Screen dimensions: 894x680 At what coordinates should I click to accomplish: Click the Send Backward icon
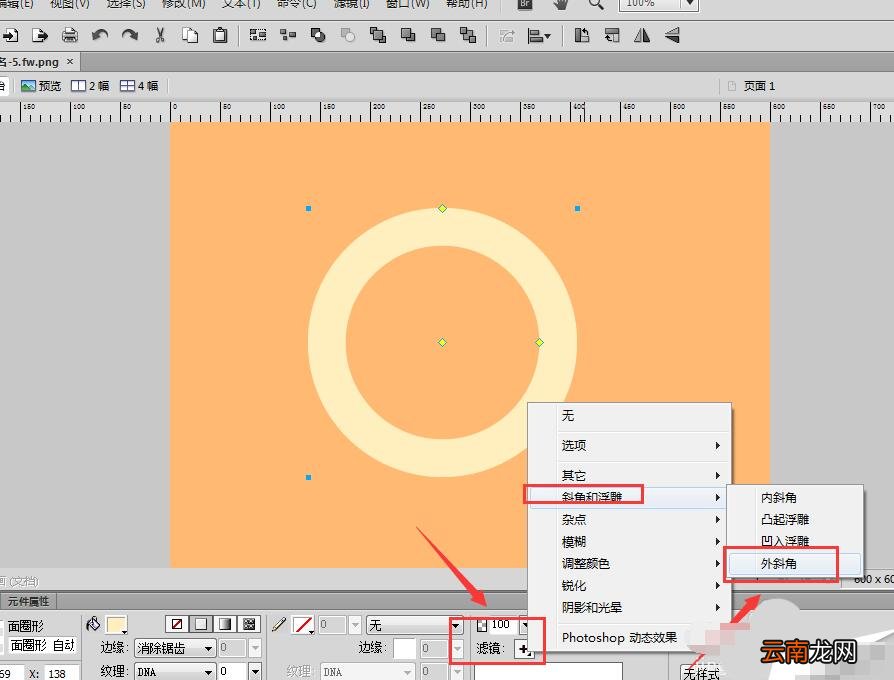[x=438, y=35]
